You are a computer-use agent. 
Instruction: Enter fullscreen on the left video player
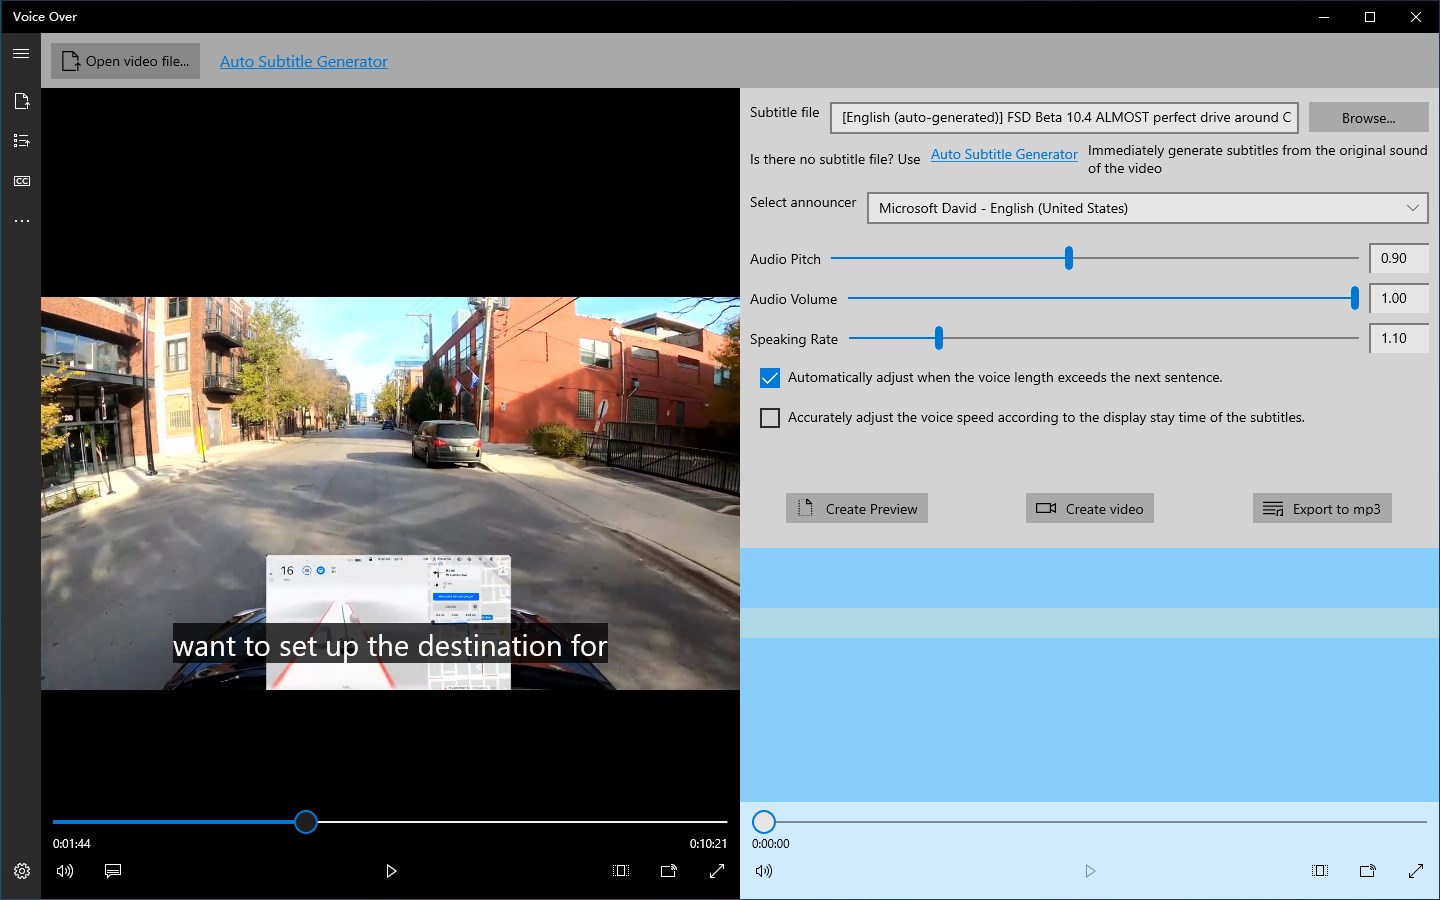(717, 871)
